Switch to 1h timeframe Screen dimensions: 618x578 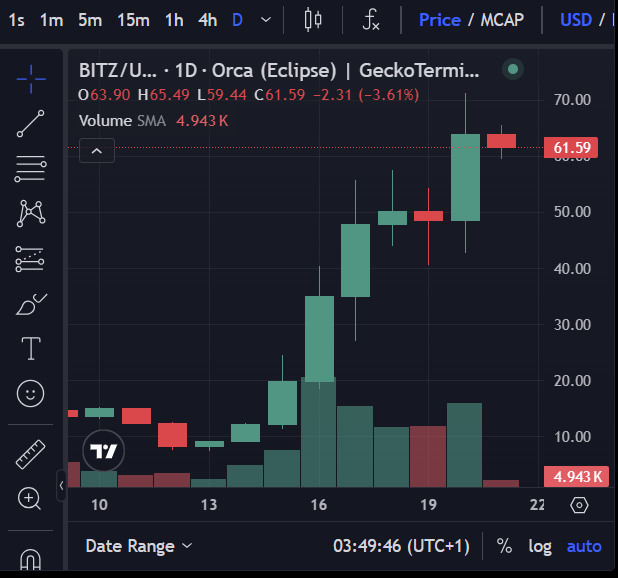(x=174, y=20)
